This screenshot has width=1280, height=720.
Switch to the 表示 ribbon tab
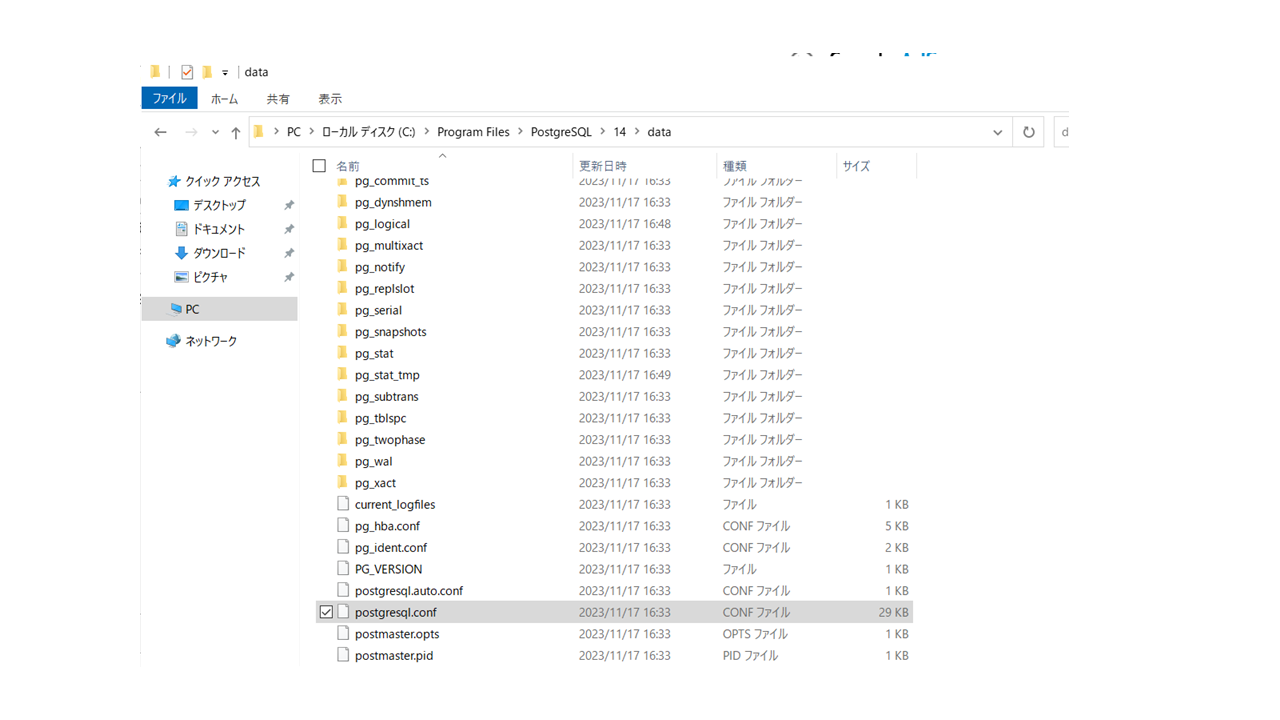[330, 98]
